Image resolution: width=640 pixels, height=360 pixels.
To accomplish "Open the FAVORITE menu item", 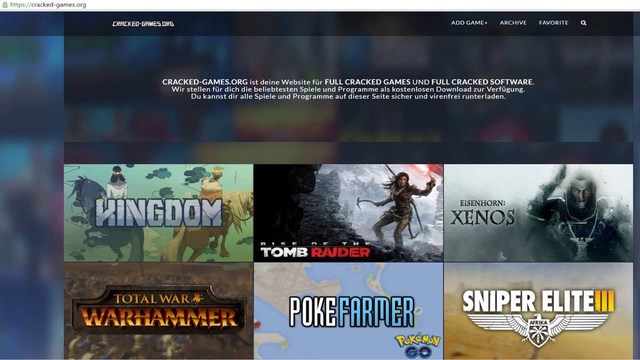I will click(553, 23).
